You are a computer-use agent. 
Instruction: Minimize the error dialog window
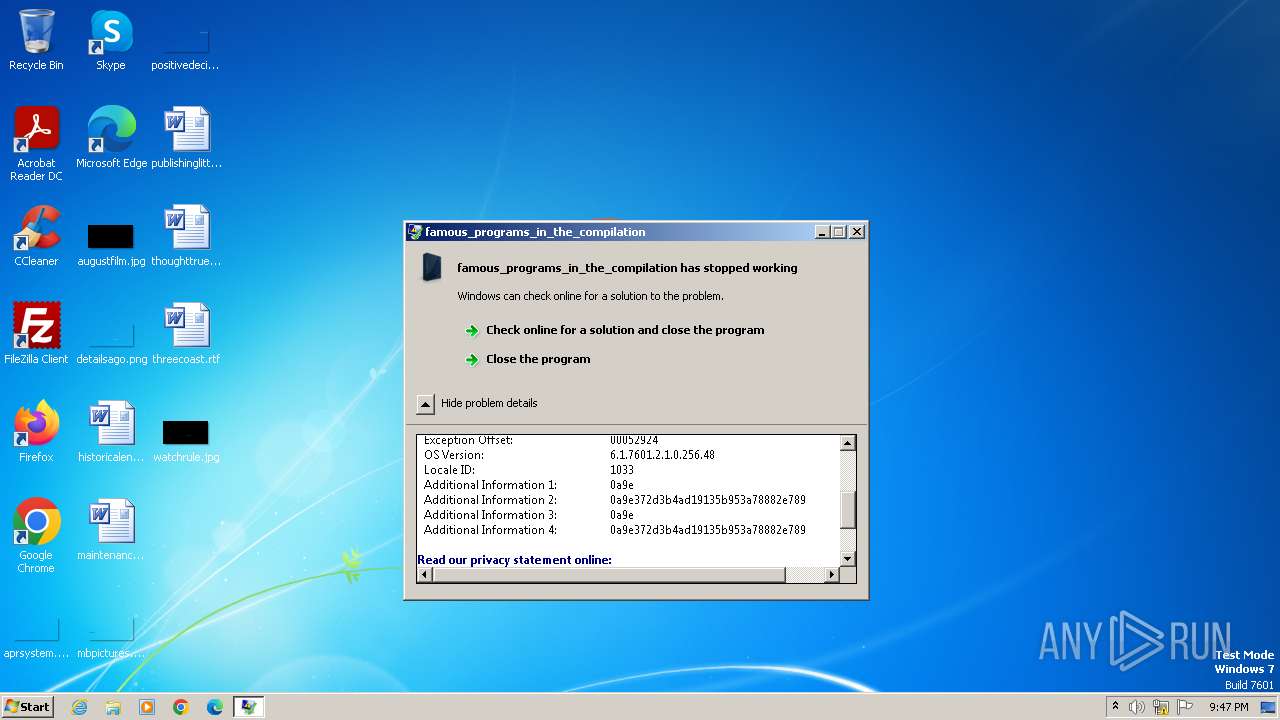(822, 232)
